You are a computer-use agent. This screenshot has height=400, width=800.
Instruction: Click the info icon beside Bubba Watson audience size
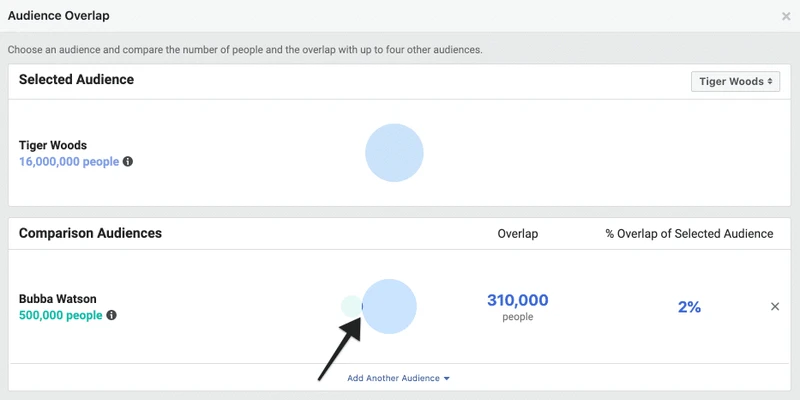point(111,315)
